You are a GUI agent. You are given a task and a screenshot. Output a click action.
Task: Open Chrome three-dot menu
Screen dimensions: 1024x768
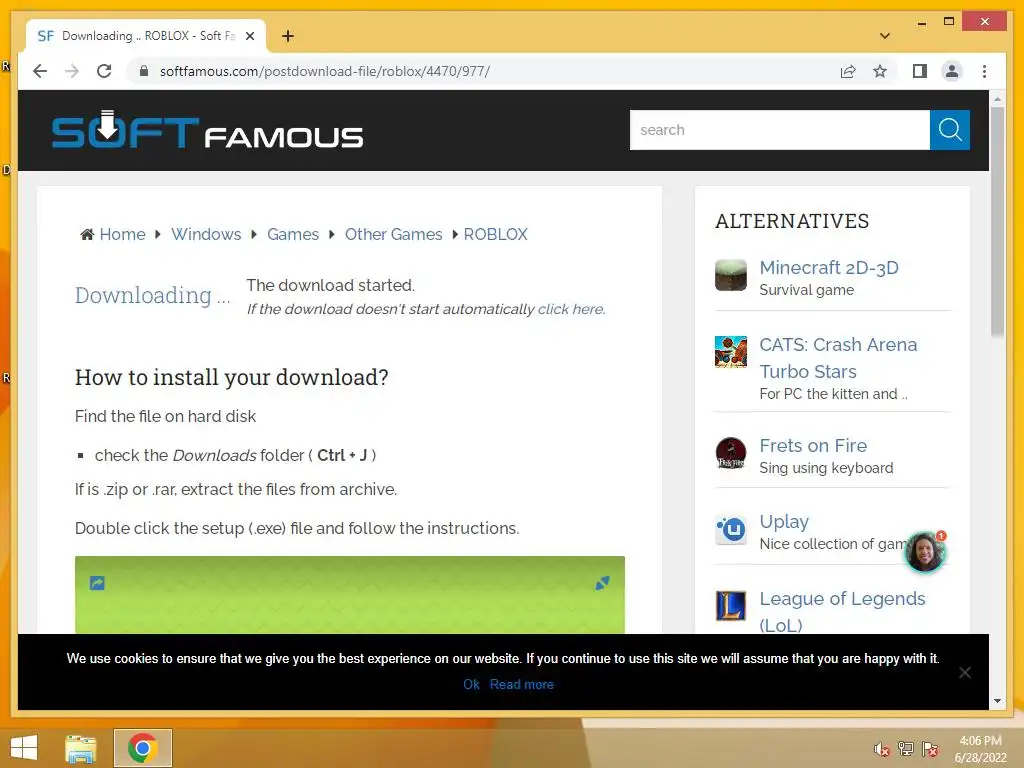[984, 71]
